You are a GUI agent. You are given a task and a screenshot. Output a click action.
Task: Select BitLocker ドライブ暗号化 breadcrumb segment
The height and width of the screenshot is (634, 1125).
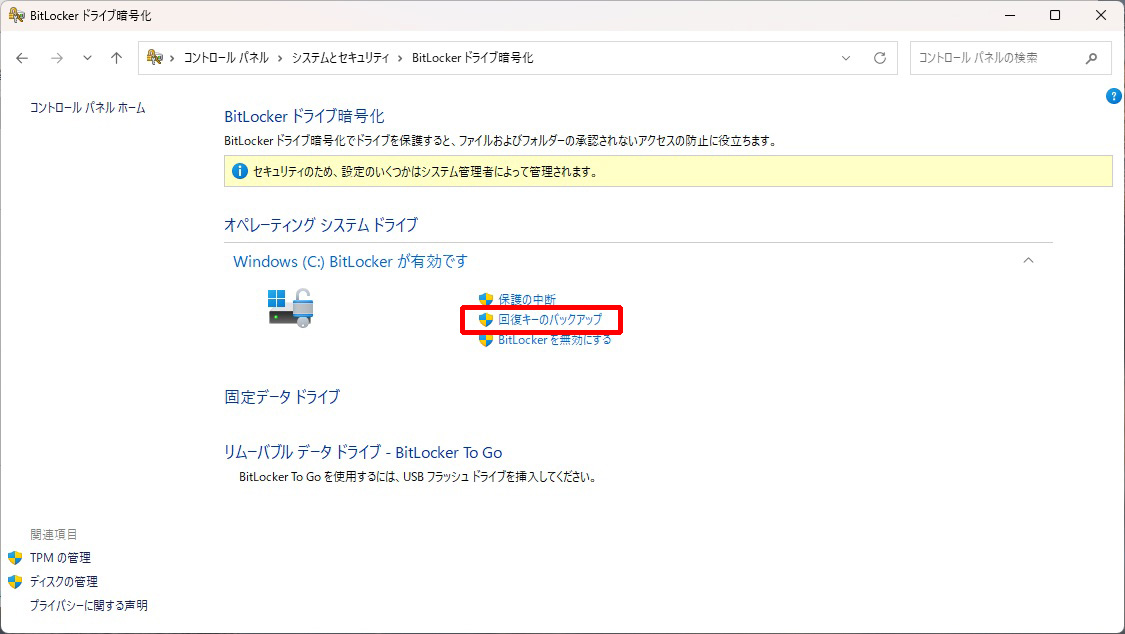pos(472,58)
